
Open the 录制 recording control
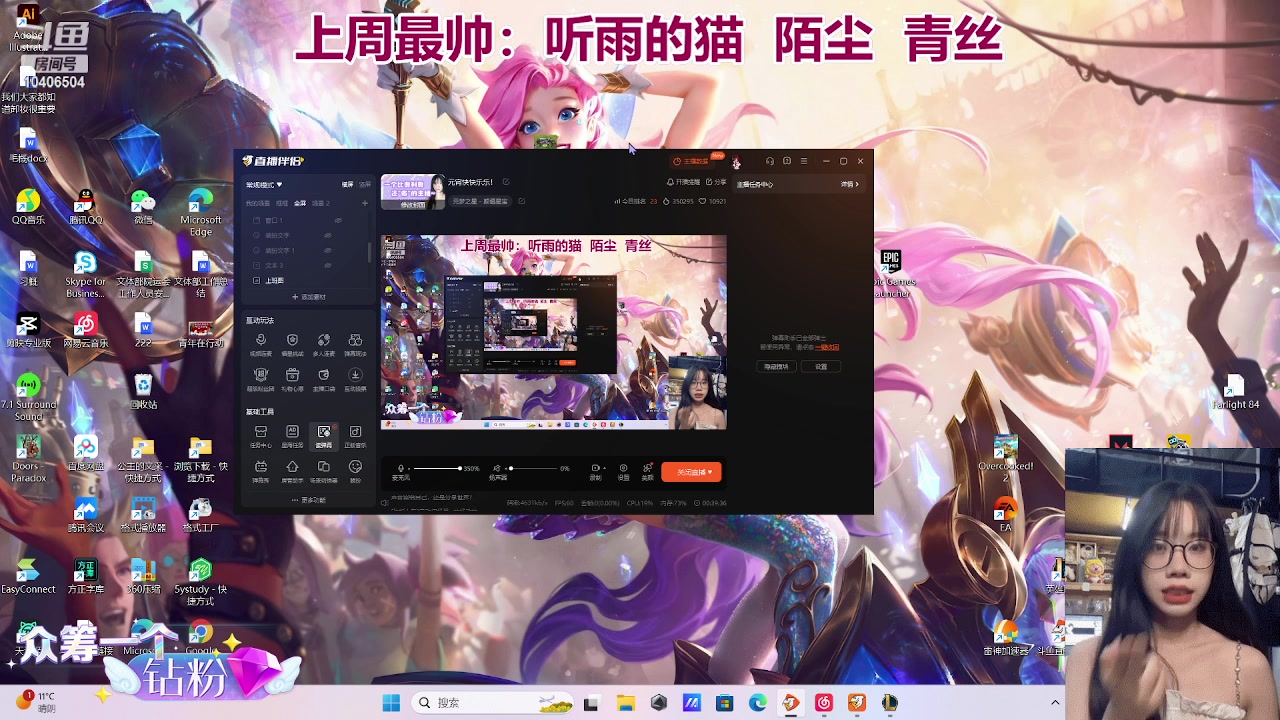tap(595, 472)
